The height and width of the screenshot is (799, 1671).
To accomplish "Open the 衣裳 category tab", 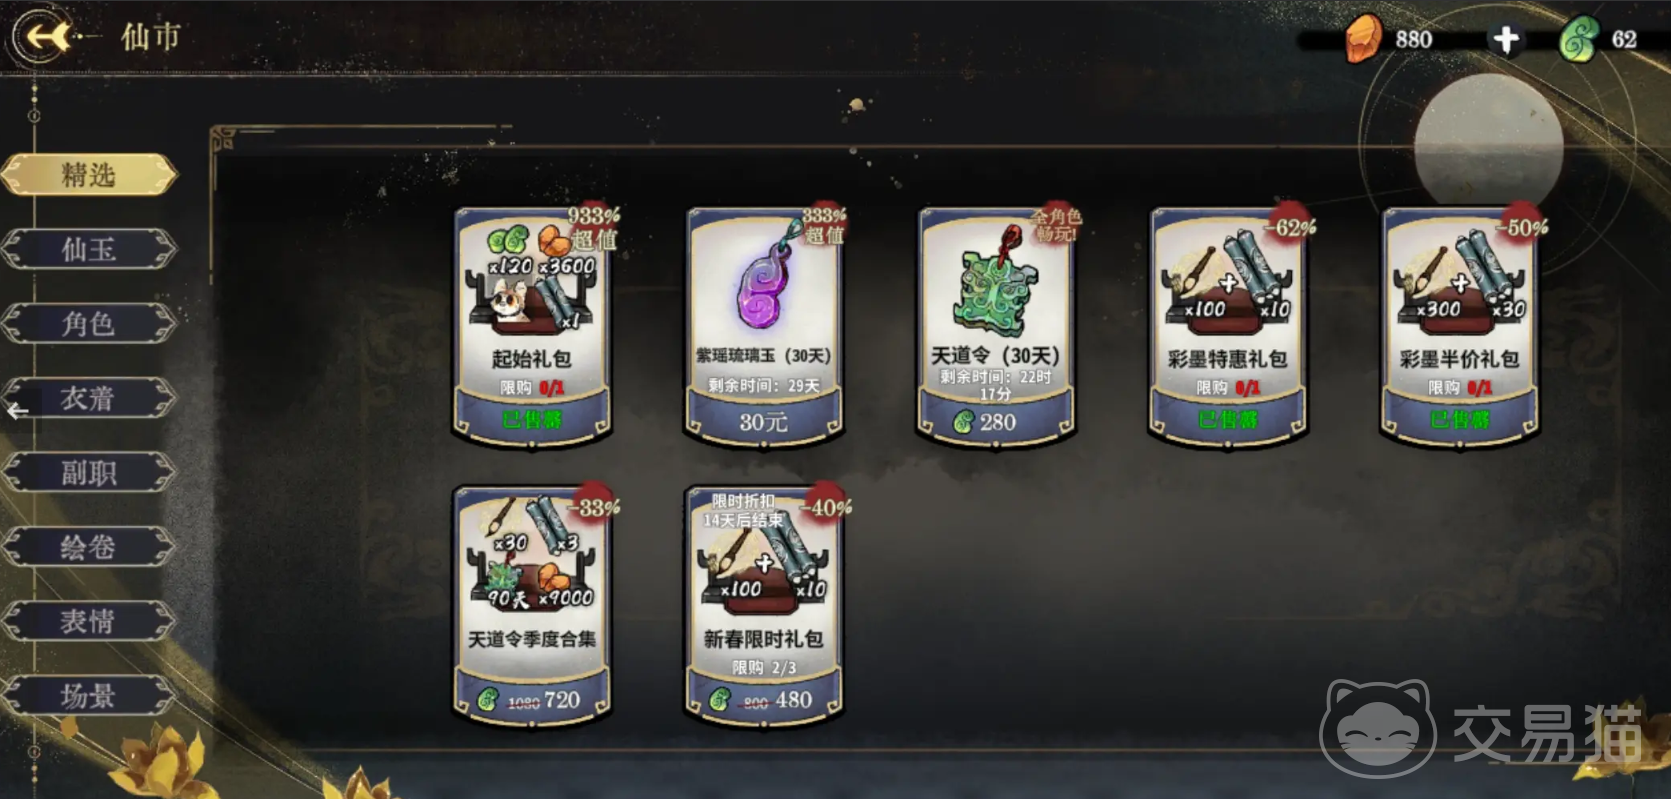I will (x=89, y=398).
